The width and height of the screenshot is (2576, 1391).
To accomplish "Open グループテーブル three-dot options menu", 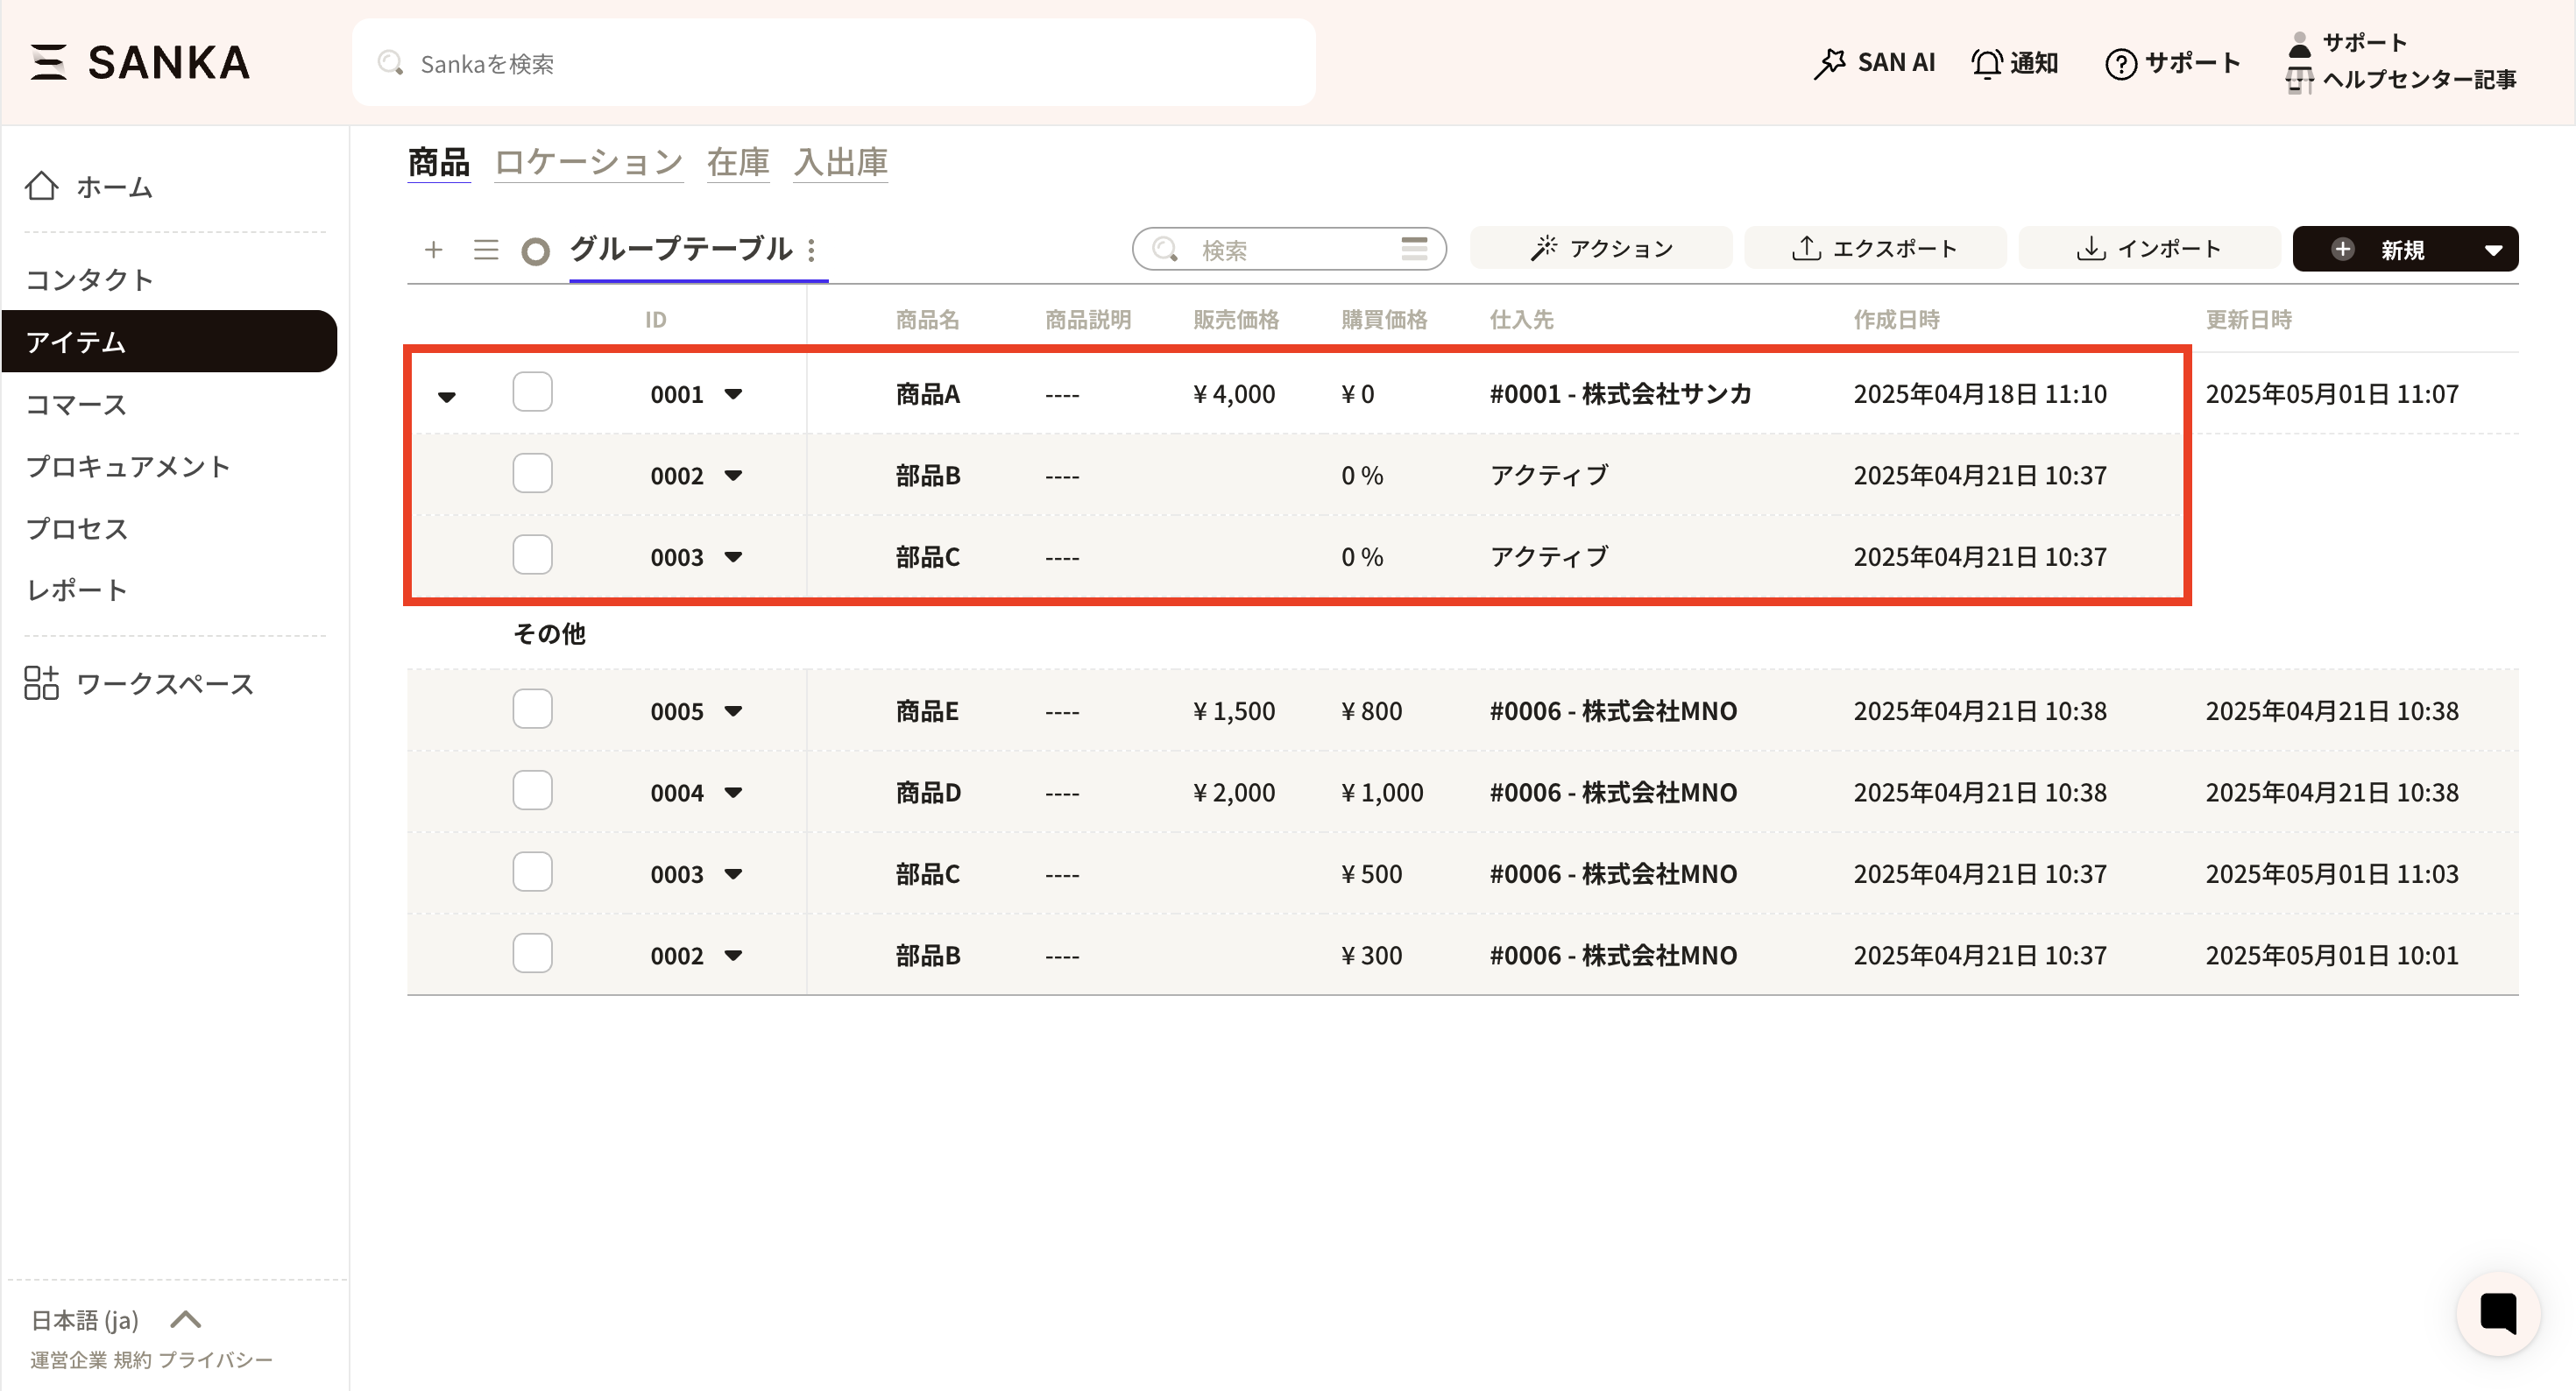I will click(x=812, y=249).
